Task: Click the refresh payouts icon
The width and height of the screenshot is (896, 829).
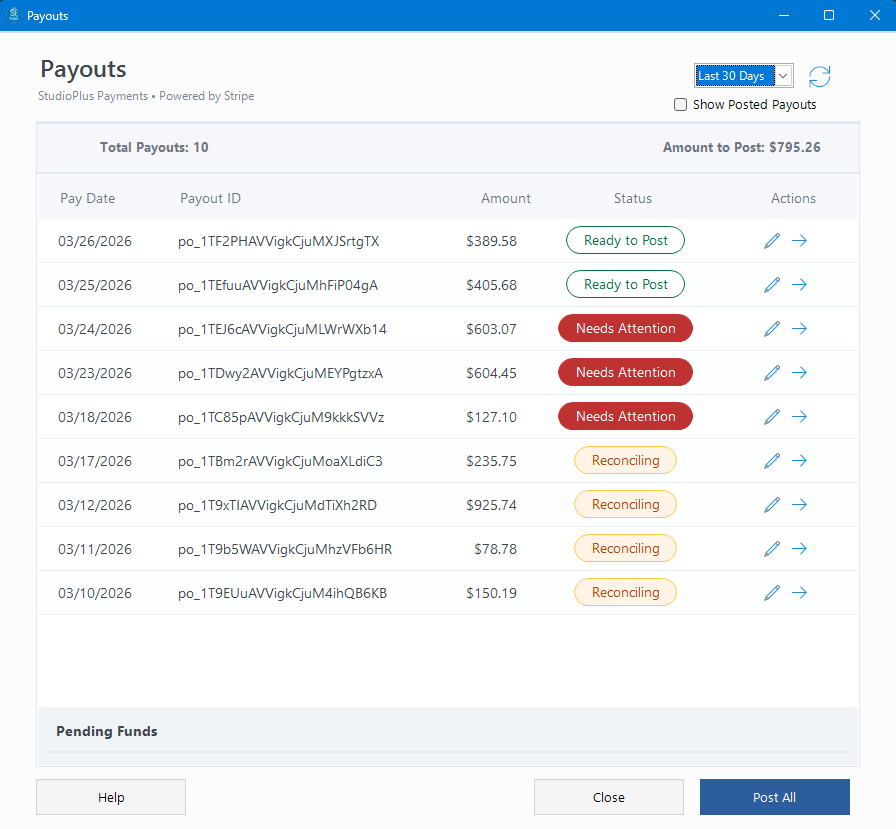Action: tap(820, 77)
